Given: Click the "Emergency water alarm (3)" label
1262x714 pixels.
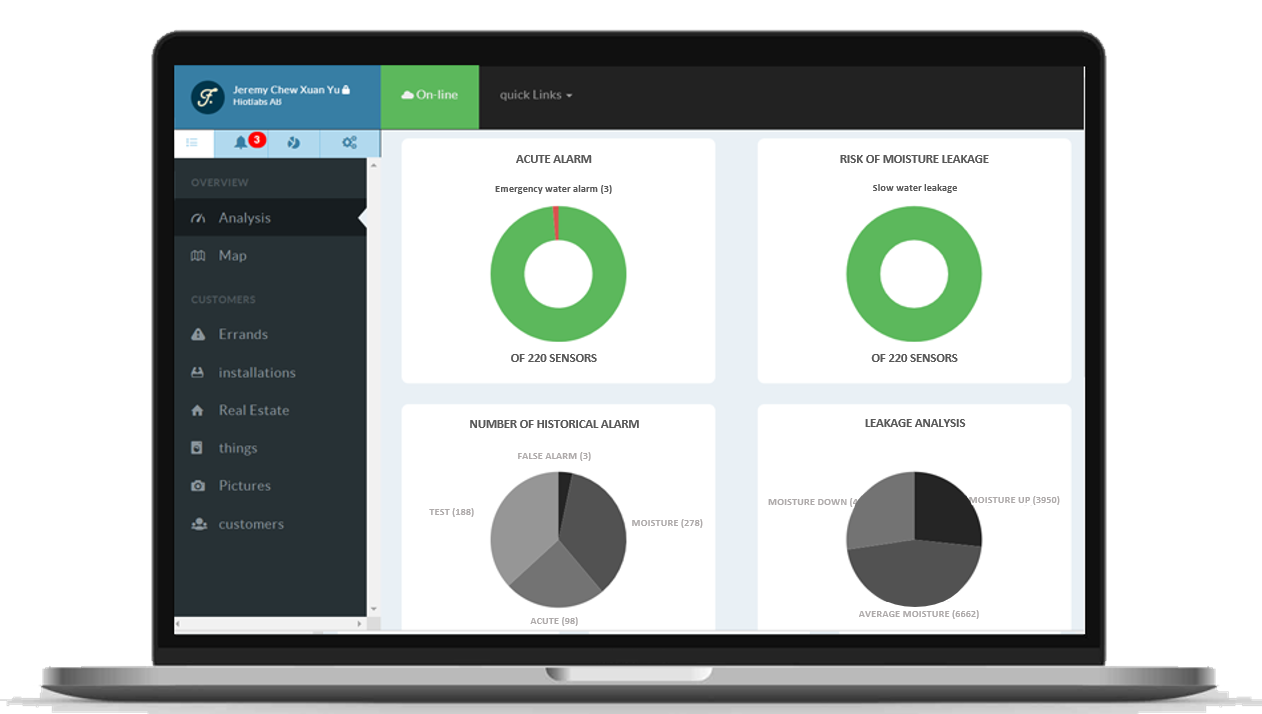Looking at the screenshot, I should [x=553, y=189].
